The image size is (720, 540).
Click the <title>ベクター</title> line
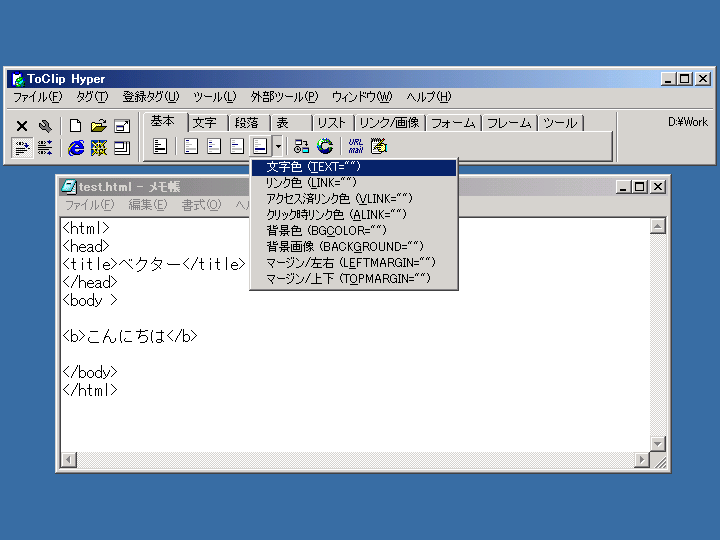pyautogui.click(x=154, y=264)
